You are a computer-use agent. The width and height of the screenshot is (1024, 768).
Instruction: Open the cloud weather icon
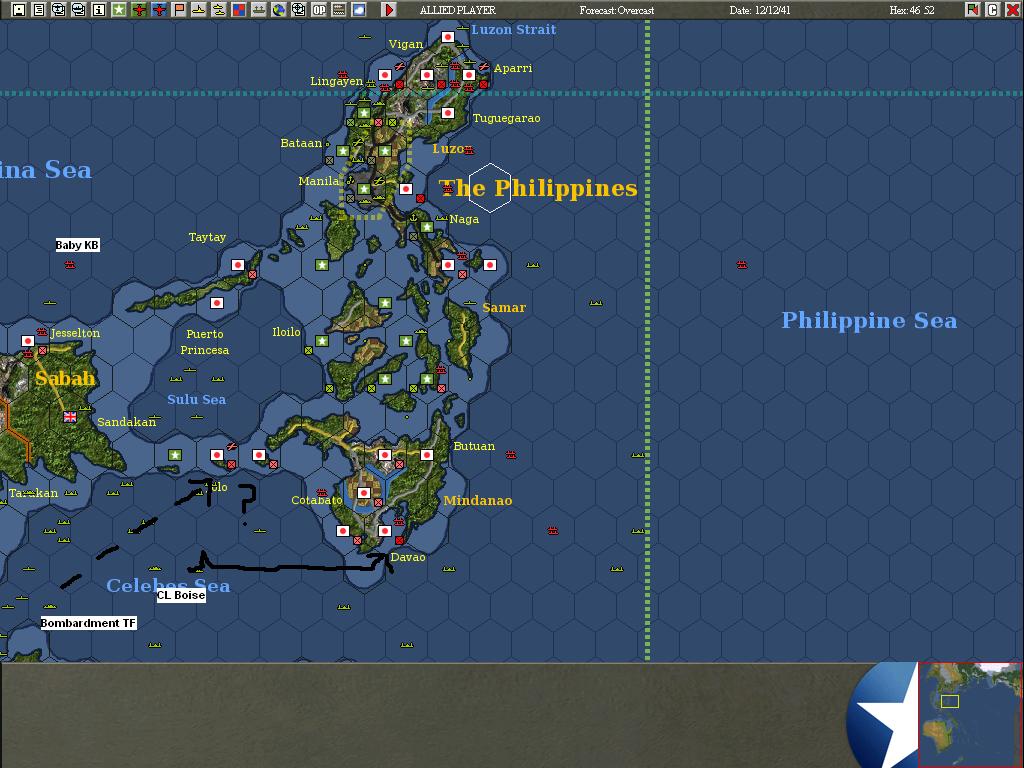coord(359,10)
